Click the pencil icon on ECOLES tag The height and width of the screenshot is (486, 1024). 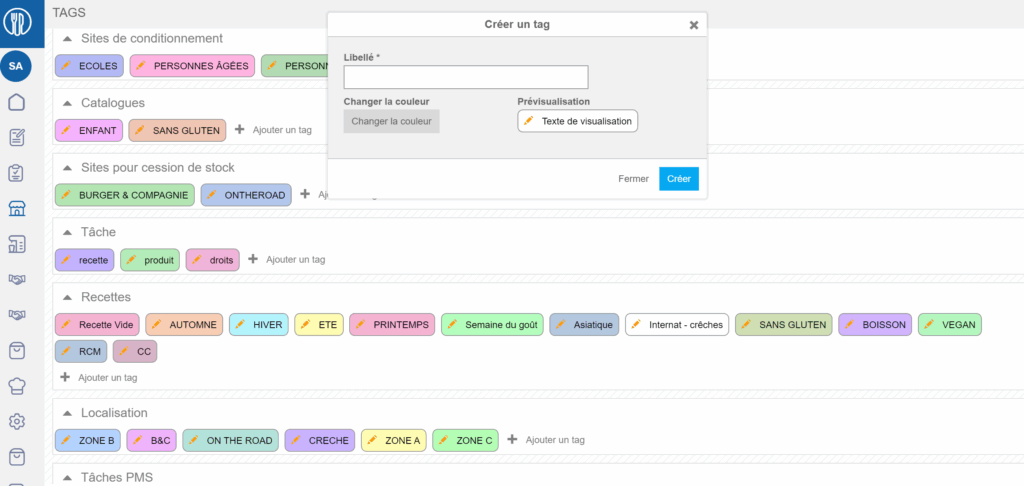pos(66,66)
